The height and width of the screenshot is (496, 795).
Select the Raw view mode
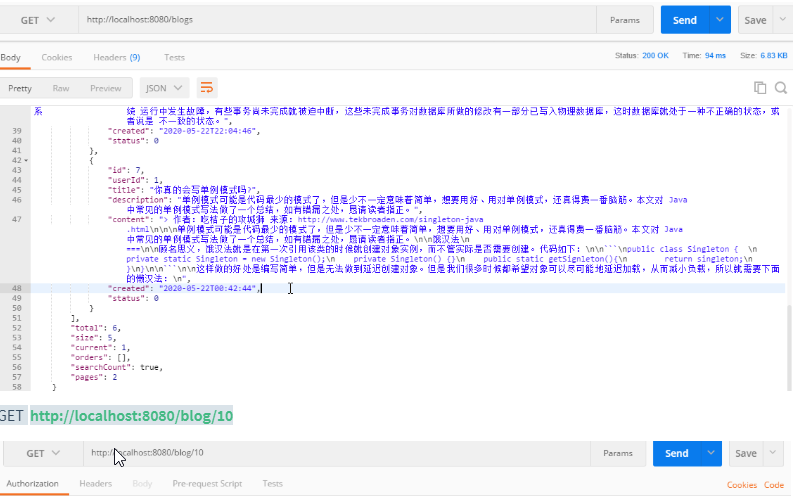tap(61, 88)
